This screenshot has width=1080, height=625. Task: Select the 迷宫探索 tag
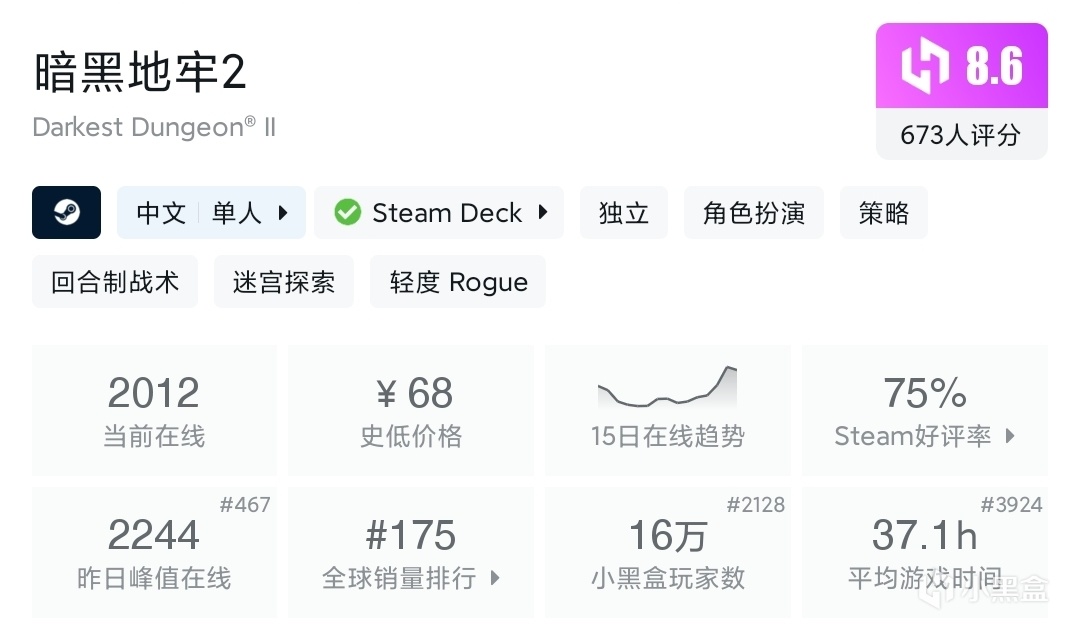tap(284, 282)
